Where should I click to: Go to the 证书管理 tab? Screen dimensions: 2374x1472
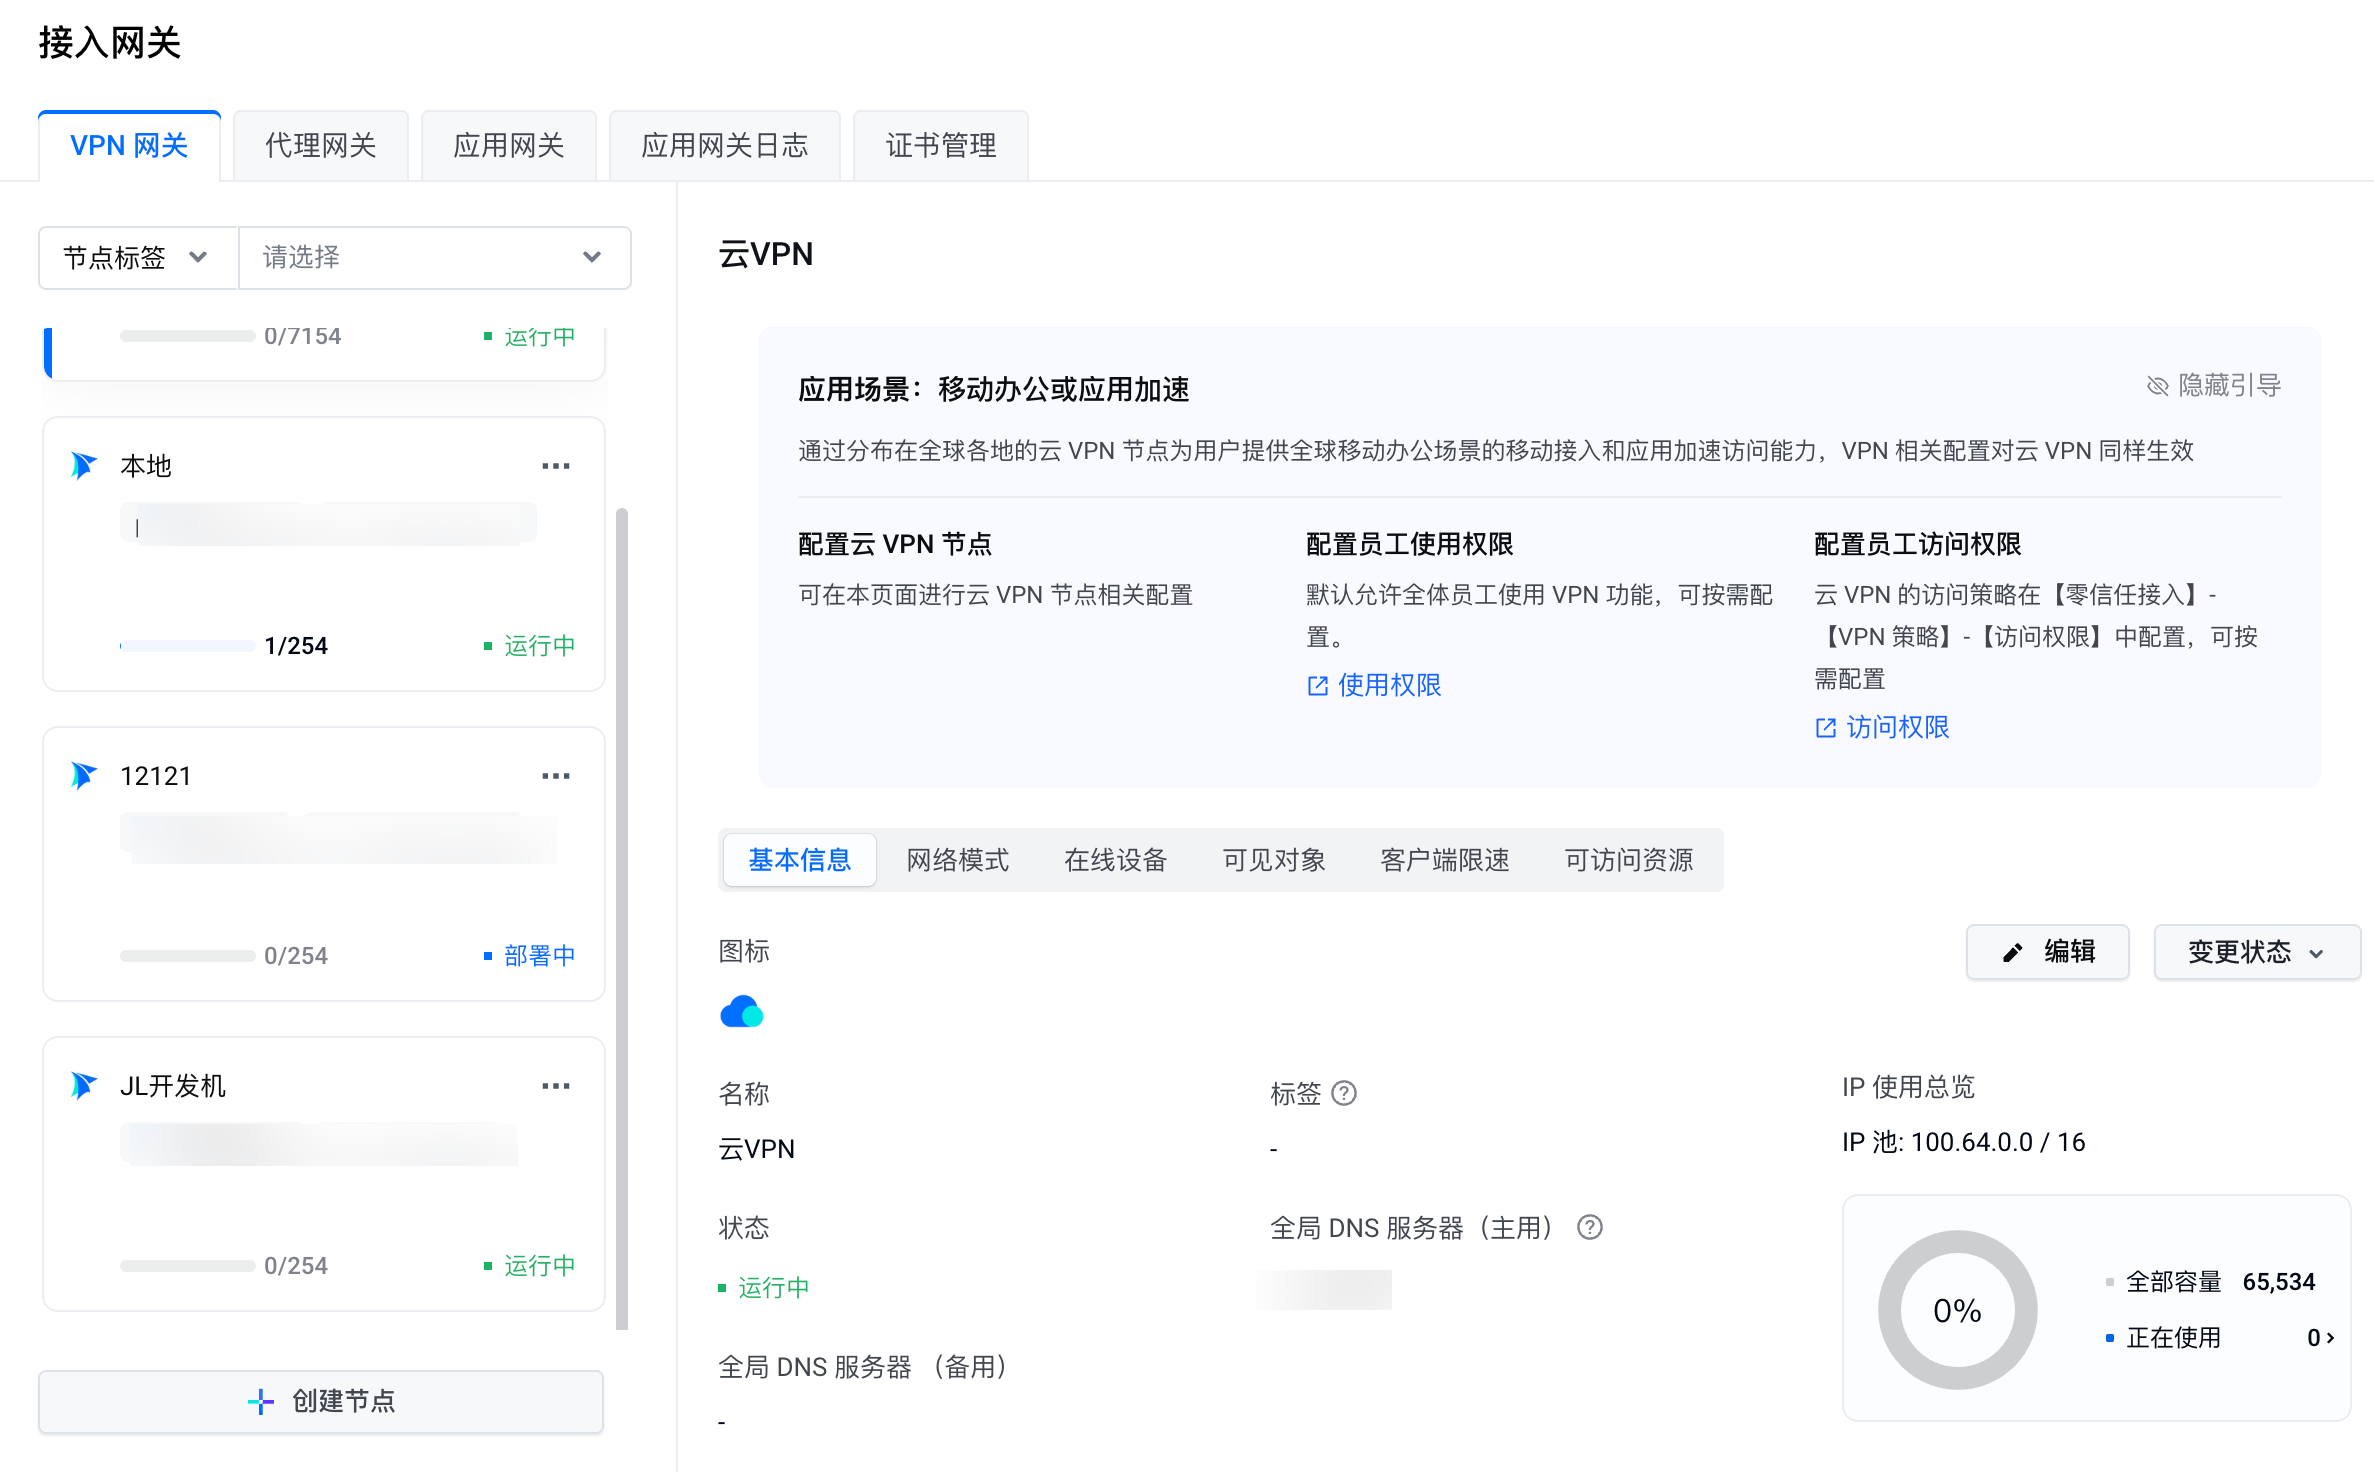[x=941, y=146]
